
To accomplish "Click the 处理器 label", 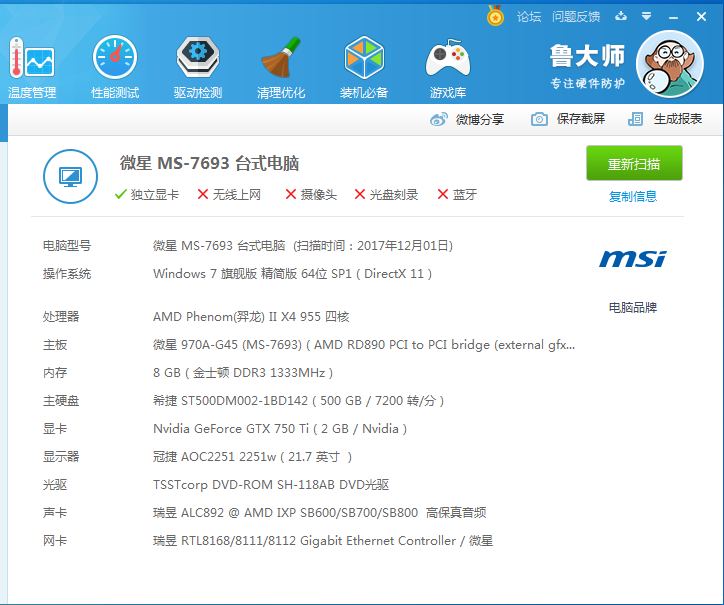I will (x=61, y=317).
